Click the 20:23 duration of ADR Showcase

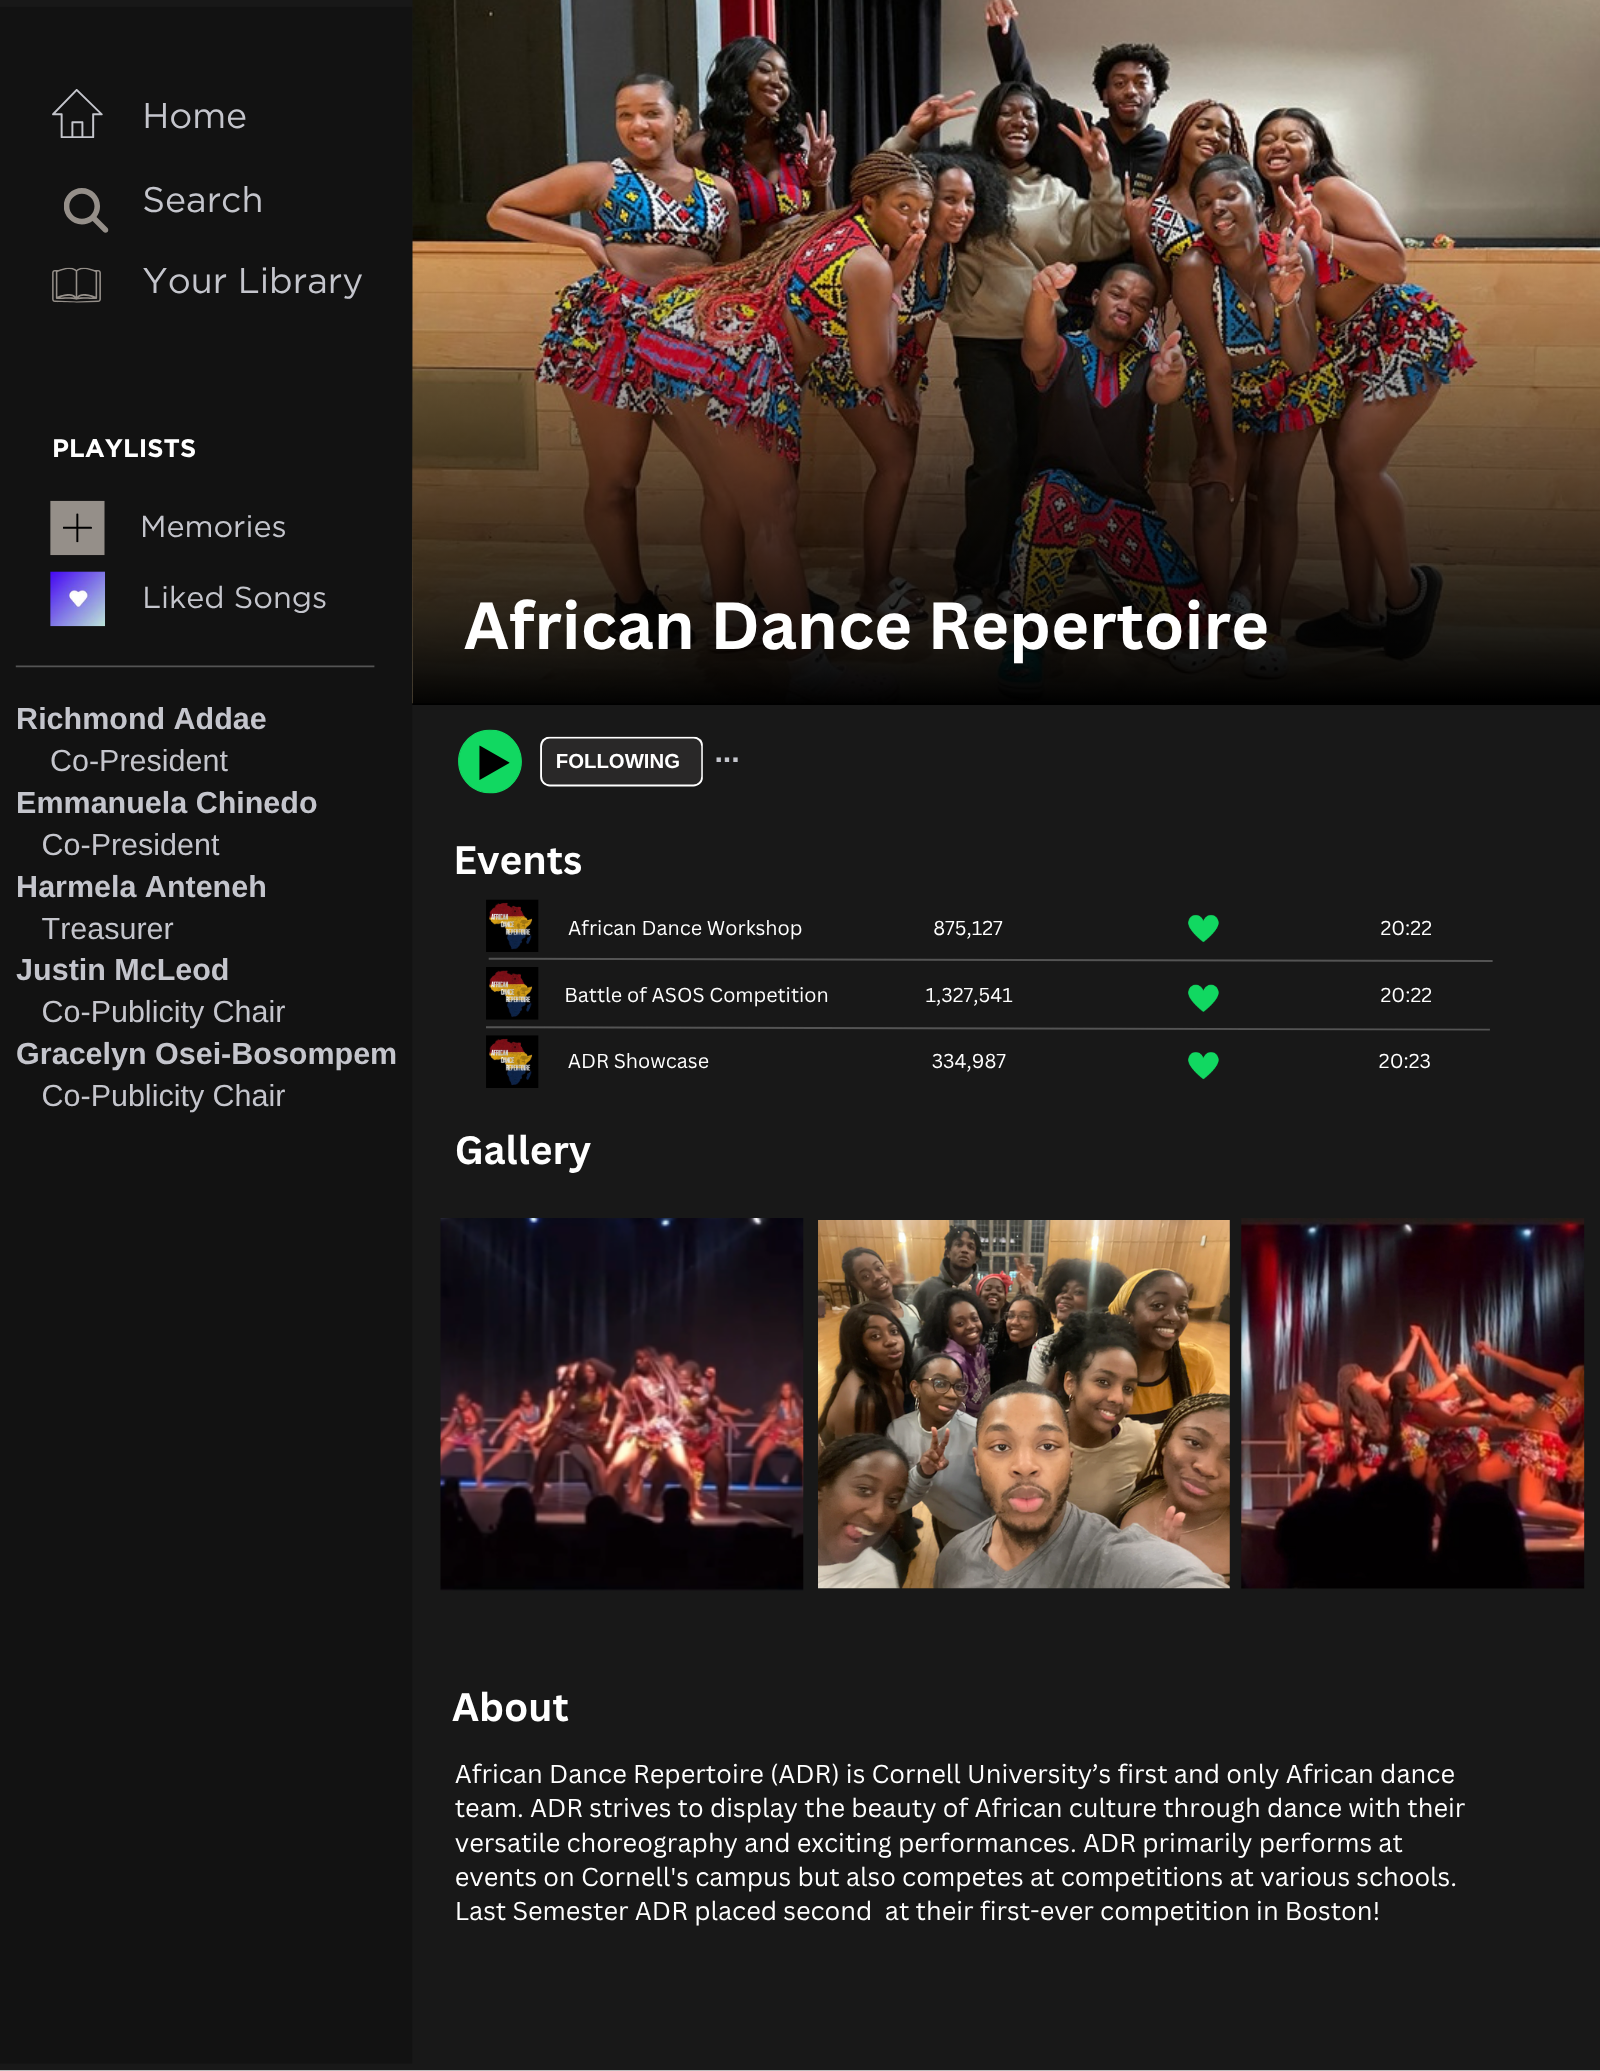(1404, 1061)
